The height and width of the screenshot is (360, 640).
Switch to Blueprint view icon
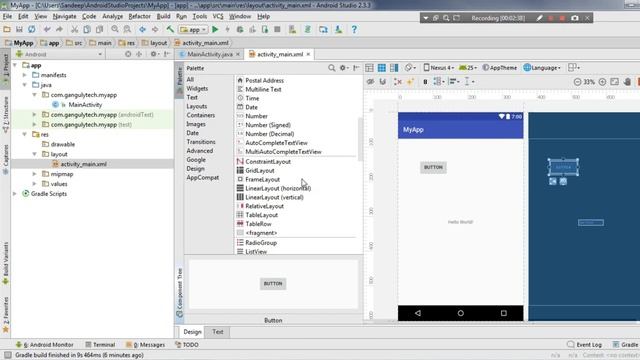coord(382,68)
